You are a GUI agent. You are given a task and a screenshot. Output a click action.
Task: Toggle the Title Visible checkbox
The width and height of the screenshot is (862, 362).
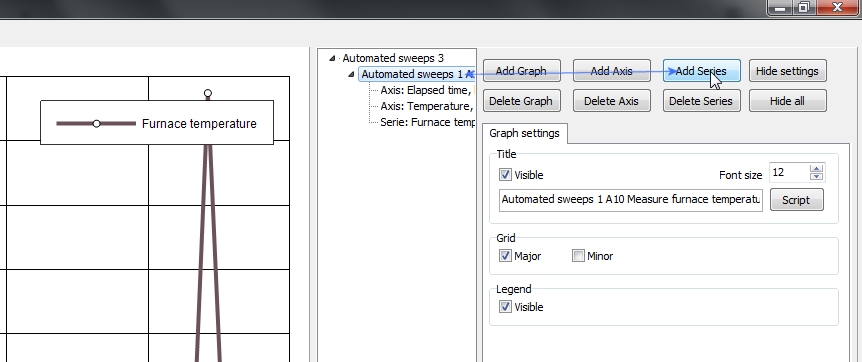(x=505, y=175)
